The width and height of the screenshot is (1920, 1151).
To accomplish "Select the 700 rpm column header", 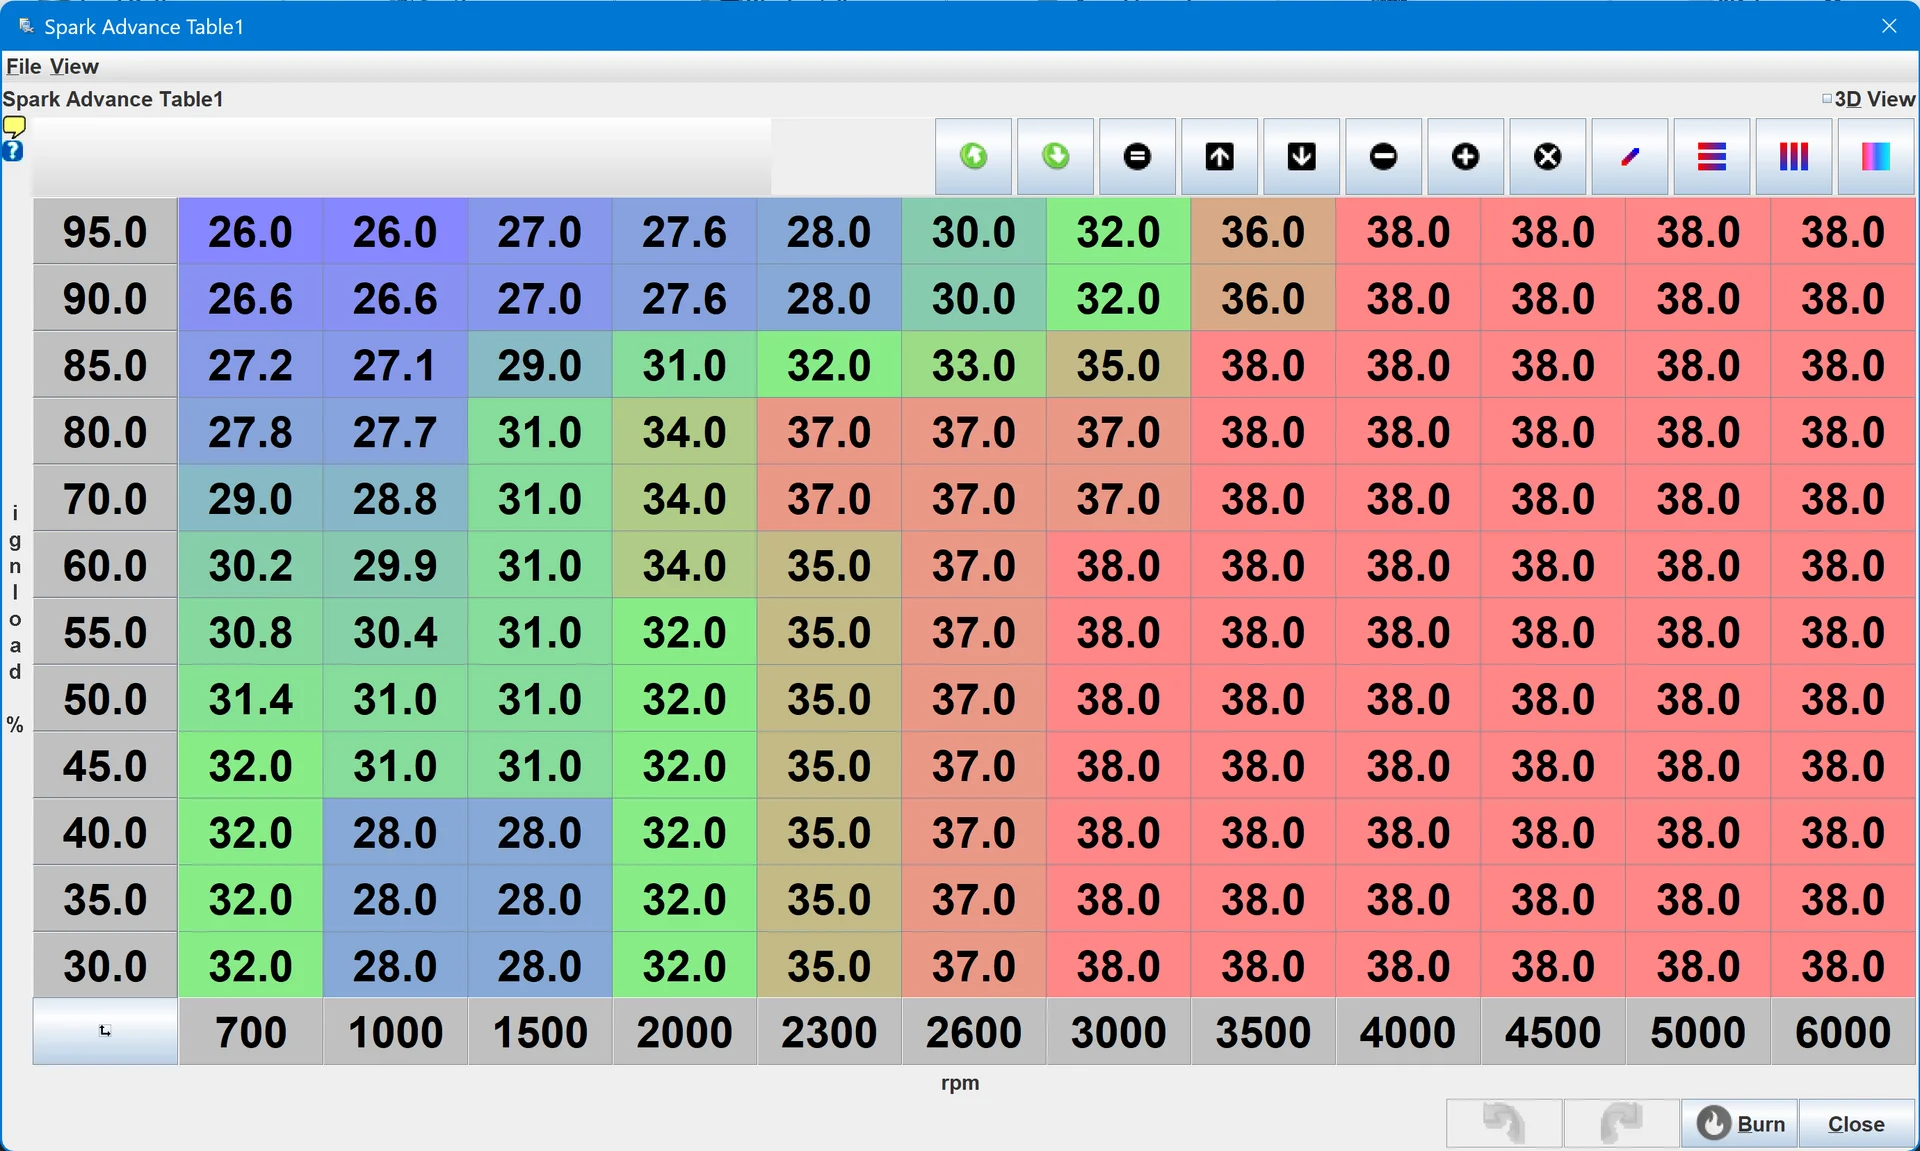I will click(250, 1031).
